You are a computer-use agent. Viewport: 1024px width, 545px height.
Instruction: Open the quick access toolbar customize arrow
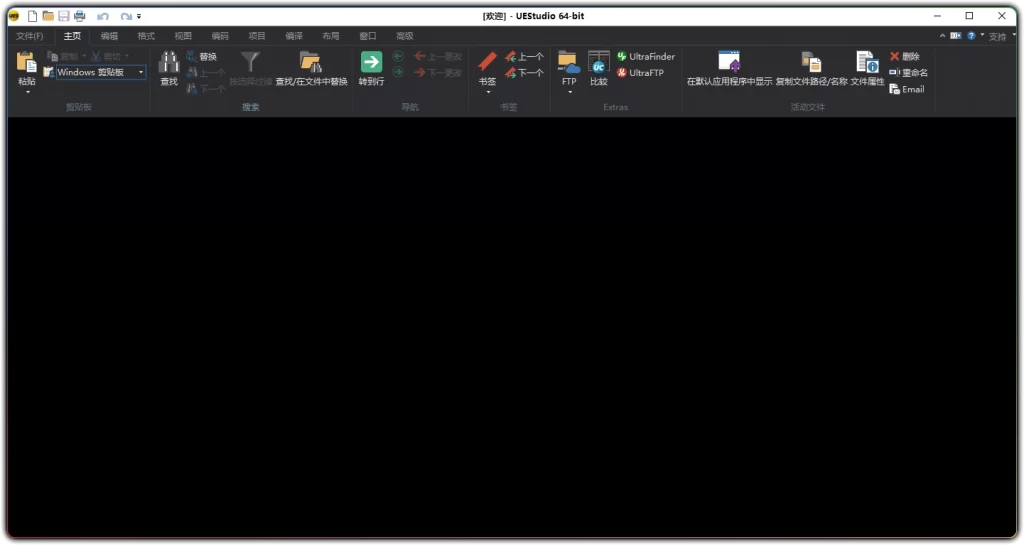[x=138, y=16]
